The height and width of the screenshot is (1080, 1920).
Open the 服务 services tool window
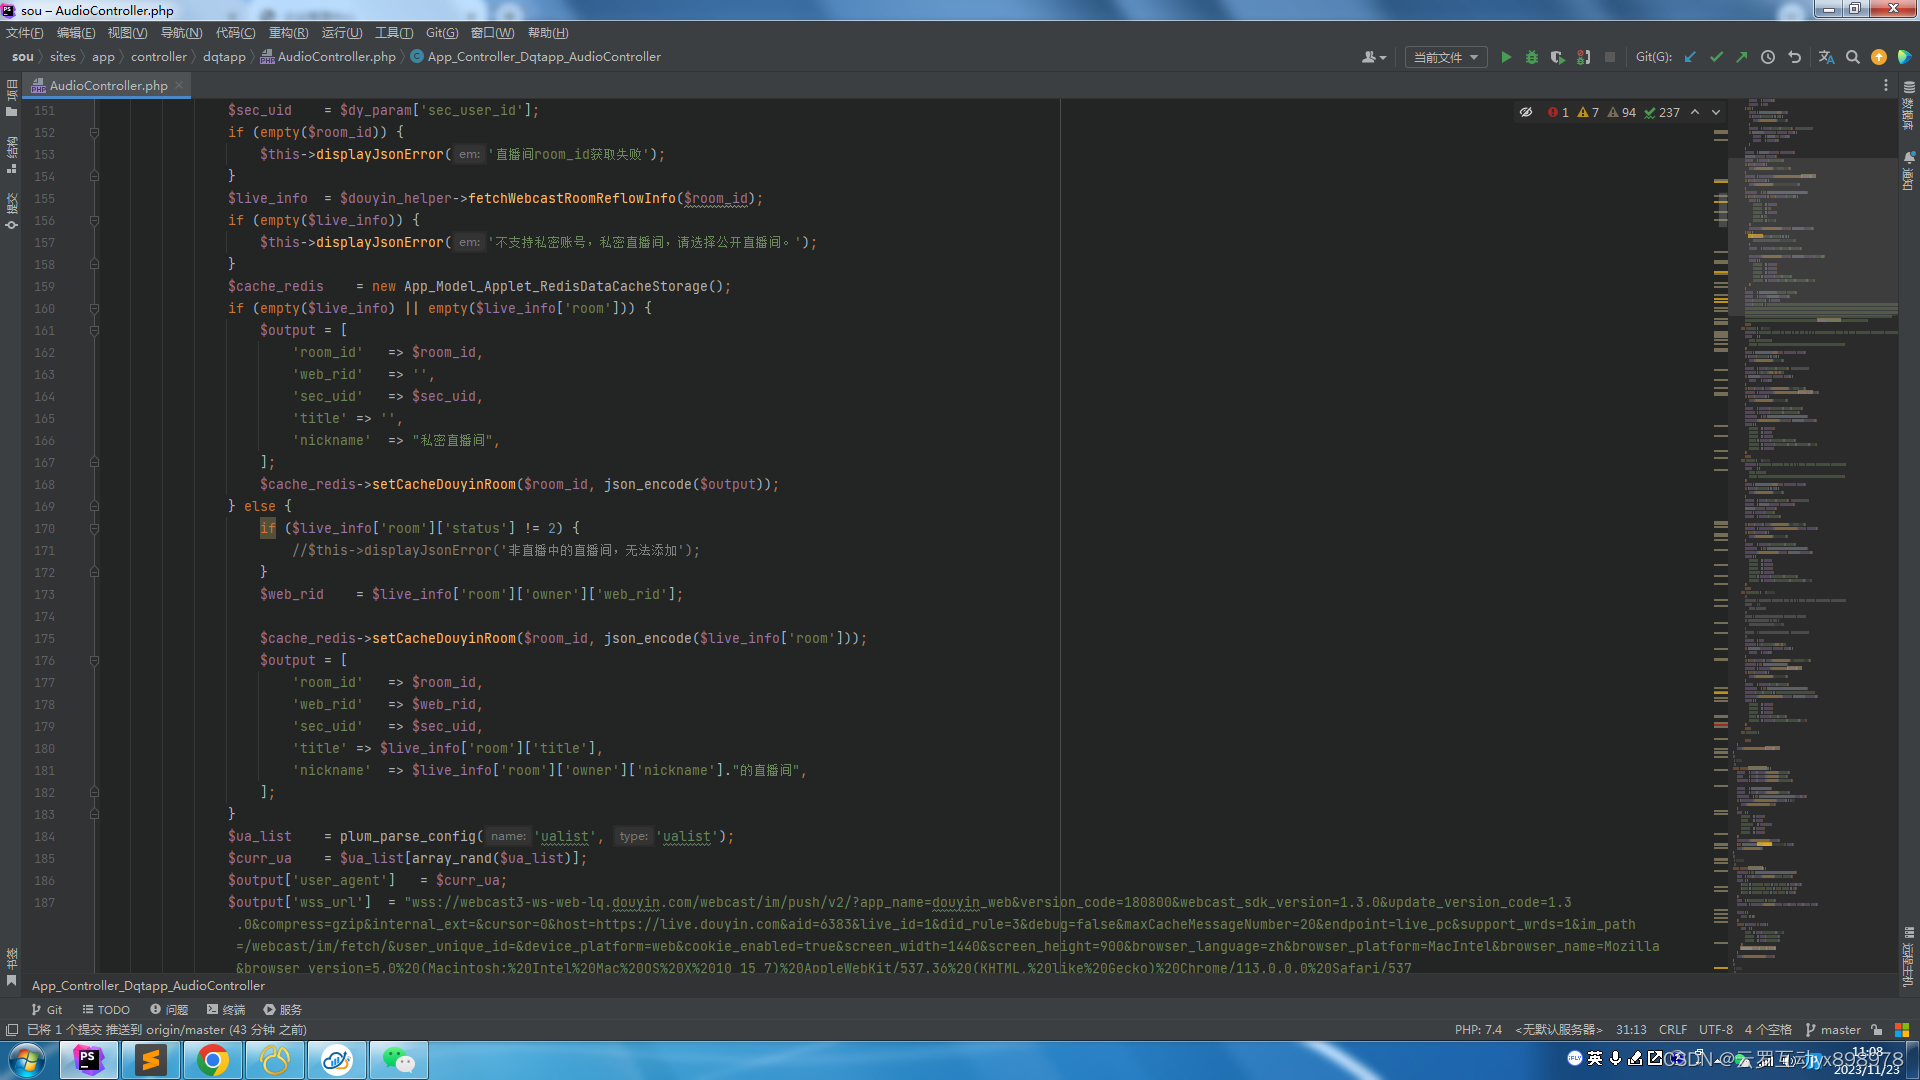point(283,1010)
